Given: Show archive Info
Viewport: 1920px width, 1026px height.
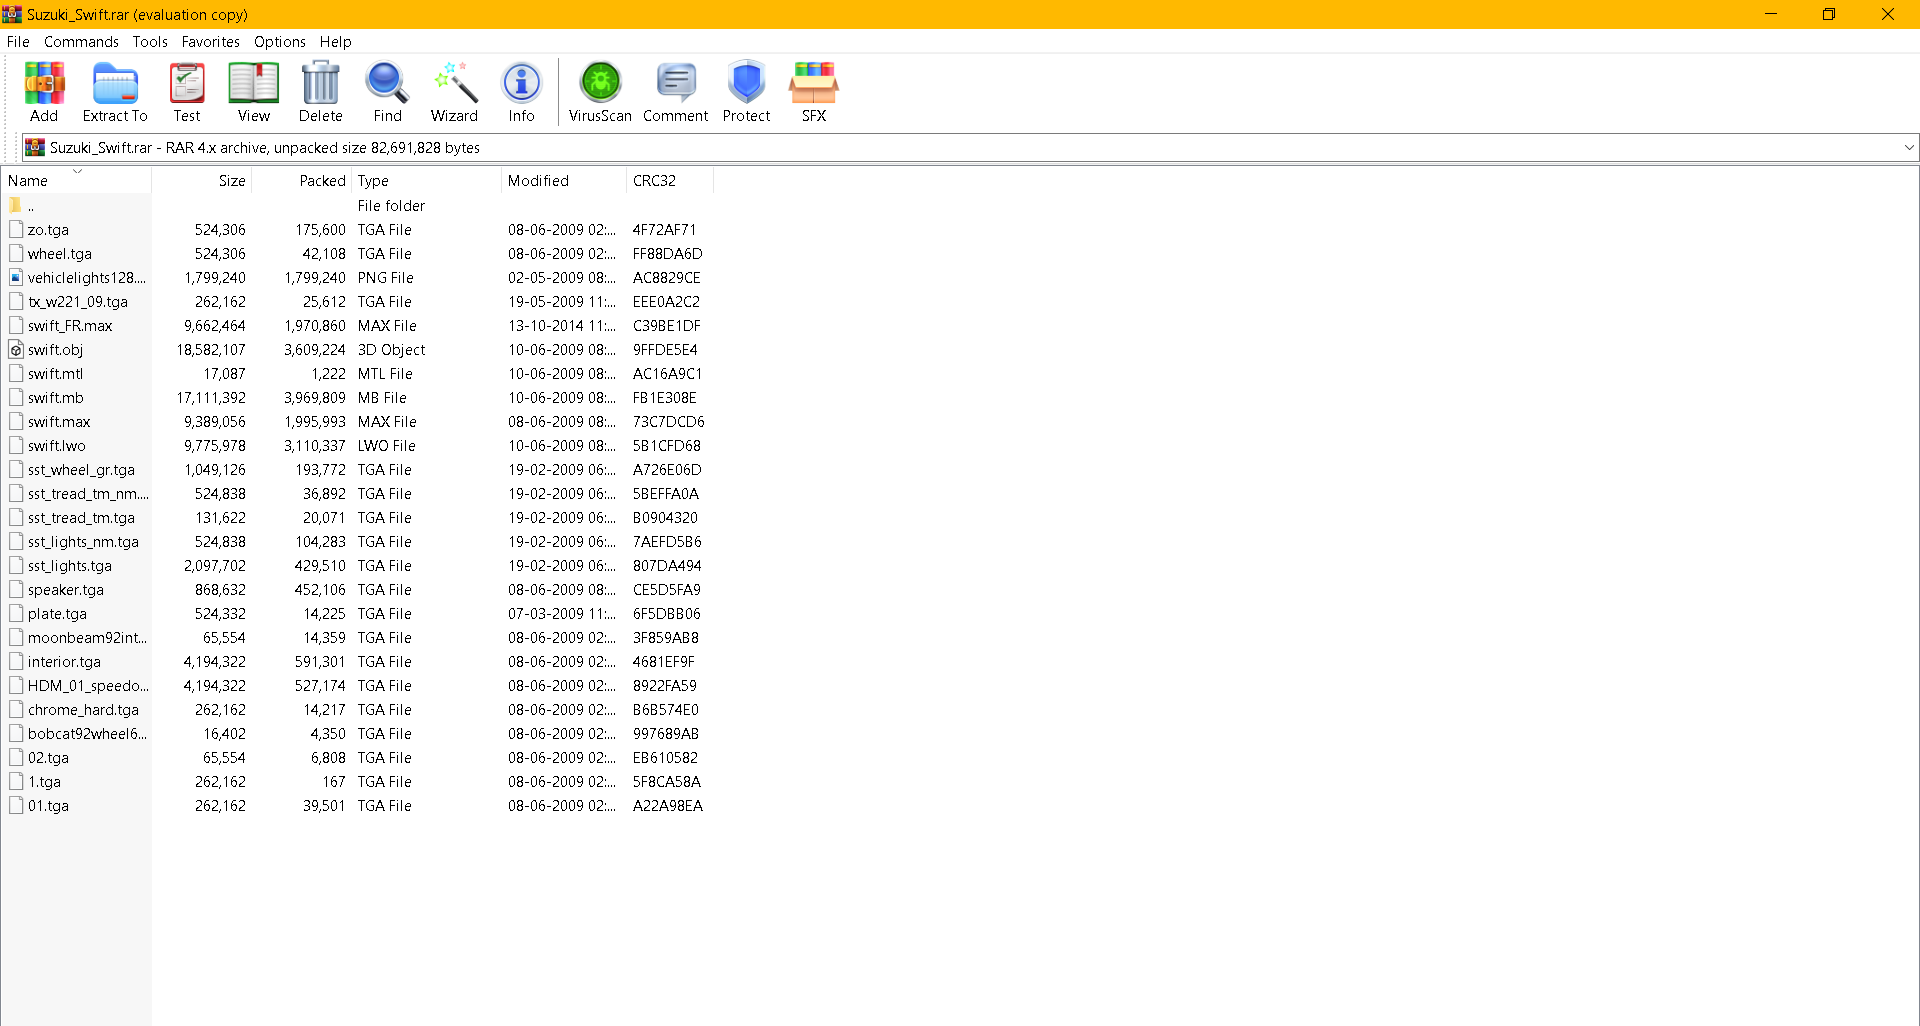Looking at the screenshot, I should (521, 83).
